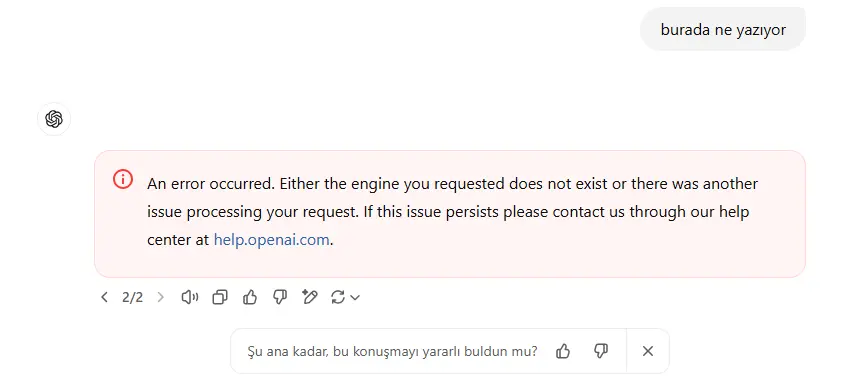Click the "An error occurred" message text
This screenshot has height=379, width=867.
pos(452,212)
